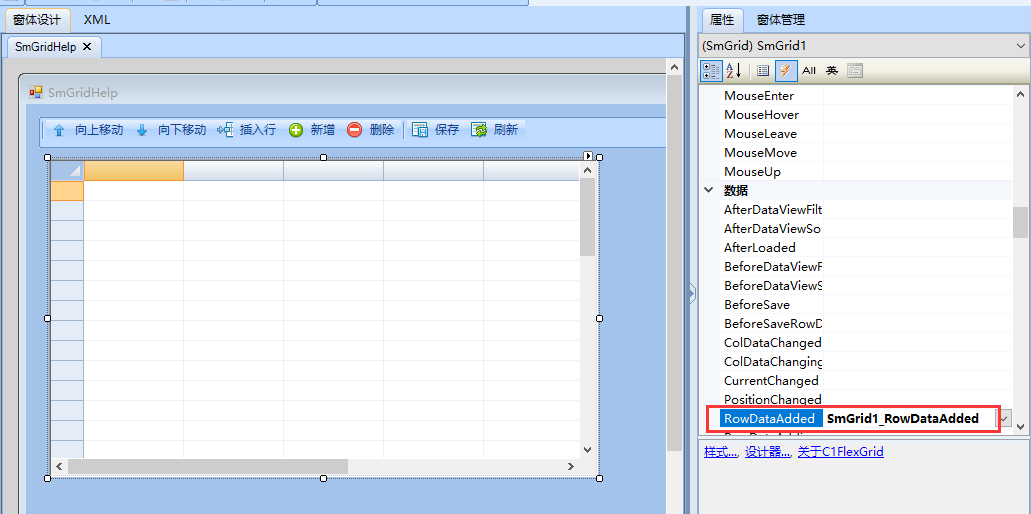Click the property grid scrollbar up arrow

click(1020, 95)
